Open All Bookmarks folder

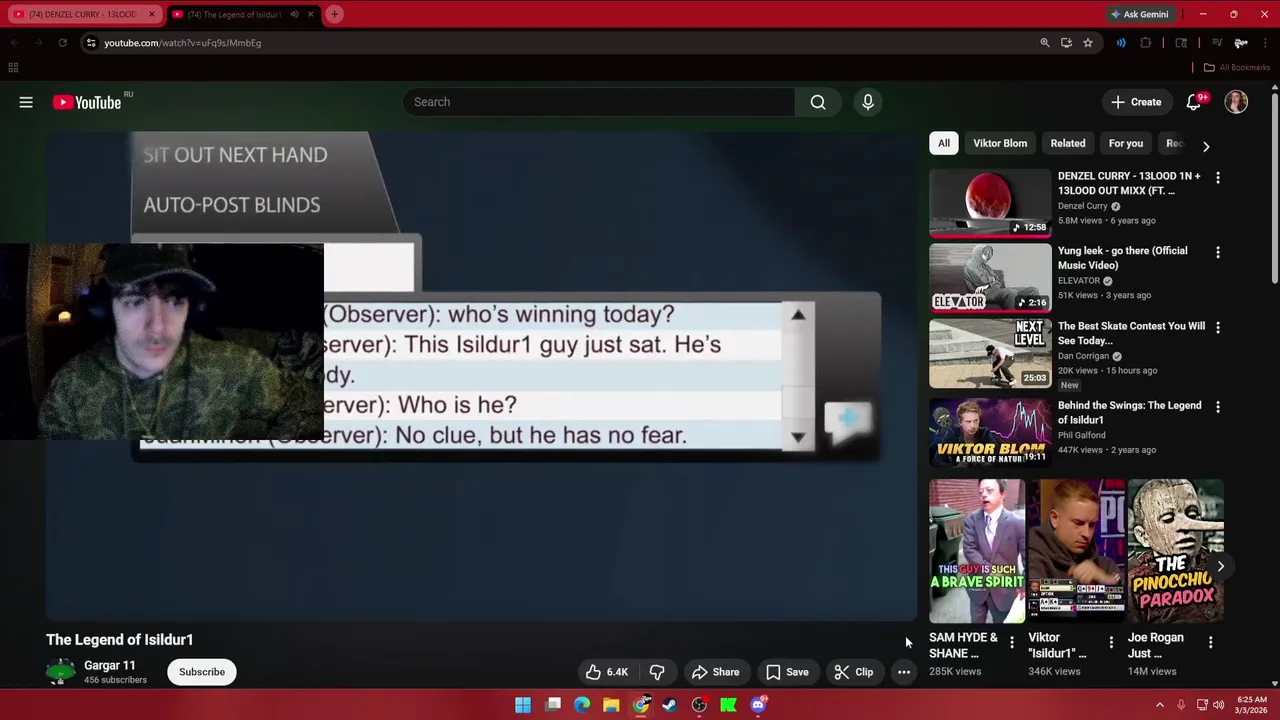(x=1237, y=68)
